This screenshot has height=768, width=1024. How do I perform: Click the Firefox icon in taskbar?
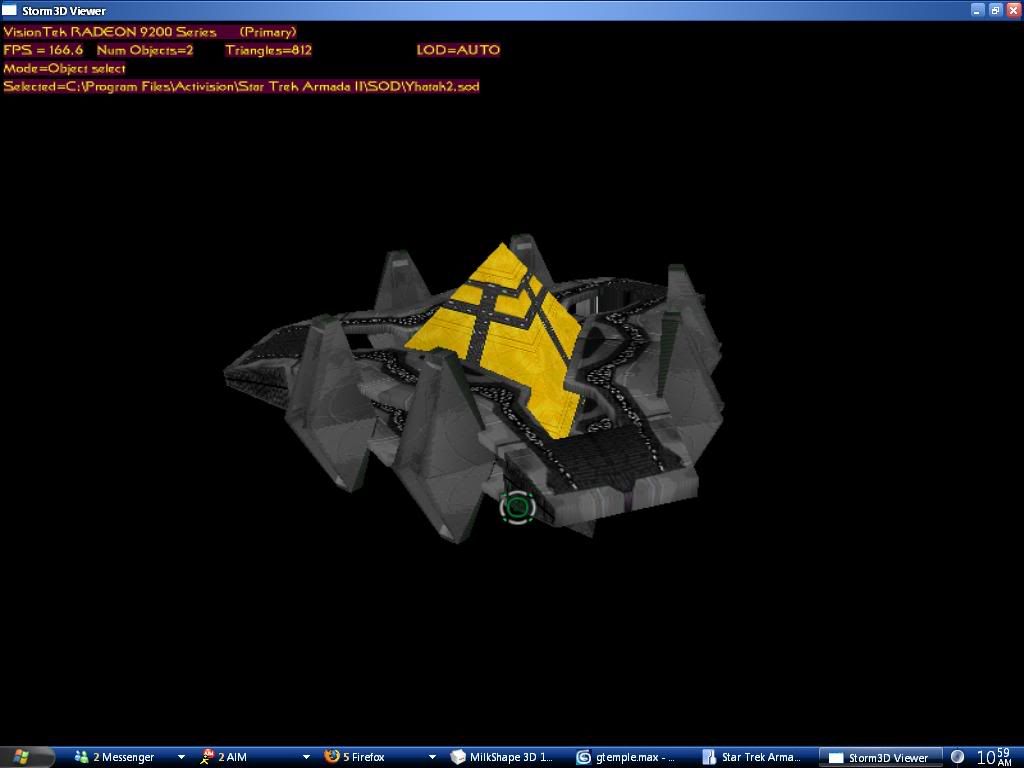332,756
